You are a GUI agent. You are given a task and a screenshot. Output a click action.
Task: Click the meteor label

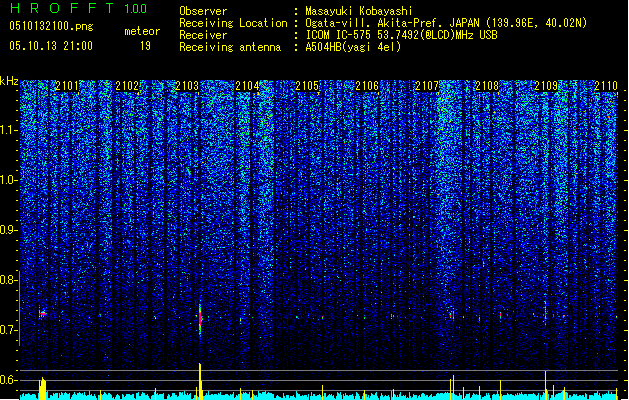(x=142, y=31)
